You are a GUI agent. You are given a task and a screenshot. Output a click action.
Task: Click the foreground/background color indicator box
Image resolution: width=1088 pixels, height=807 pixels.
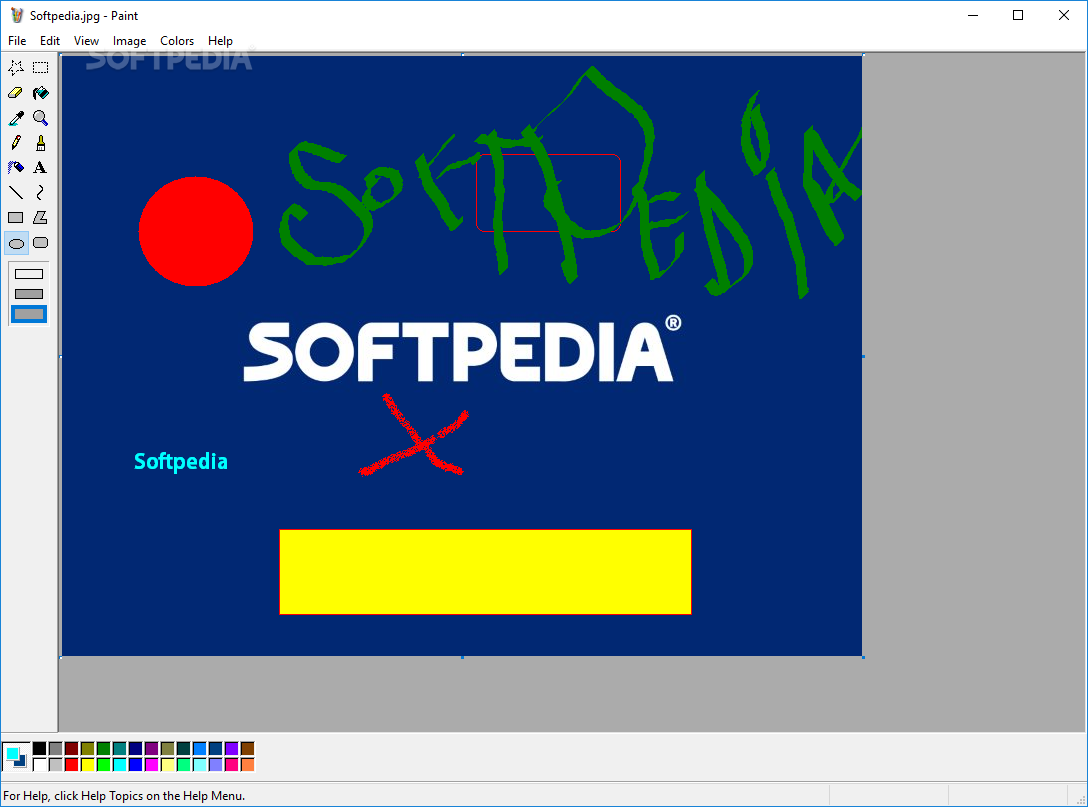click(16, 756)
